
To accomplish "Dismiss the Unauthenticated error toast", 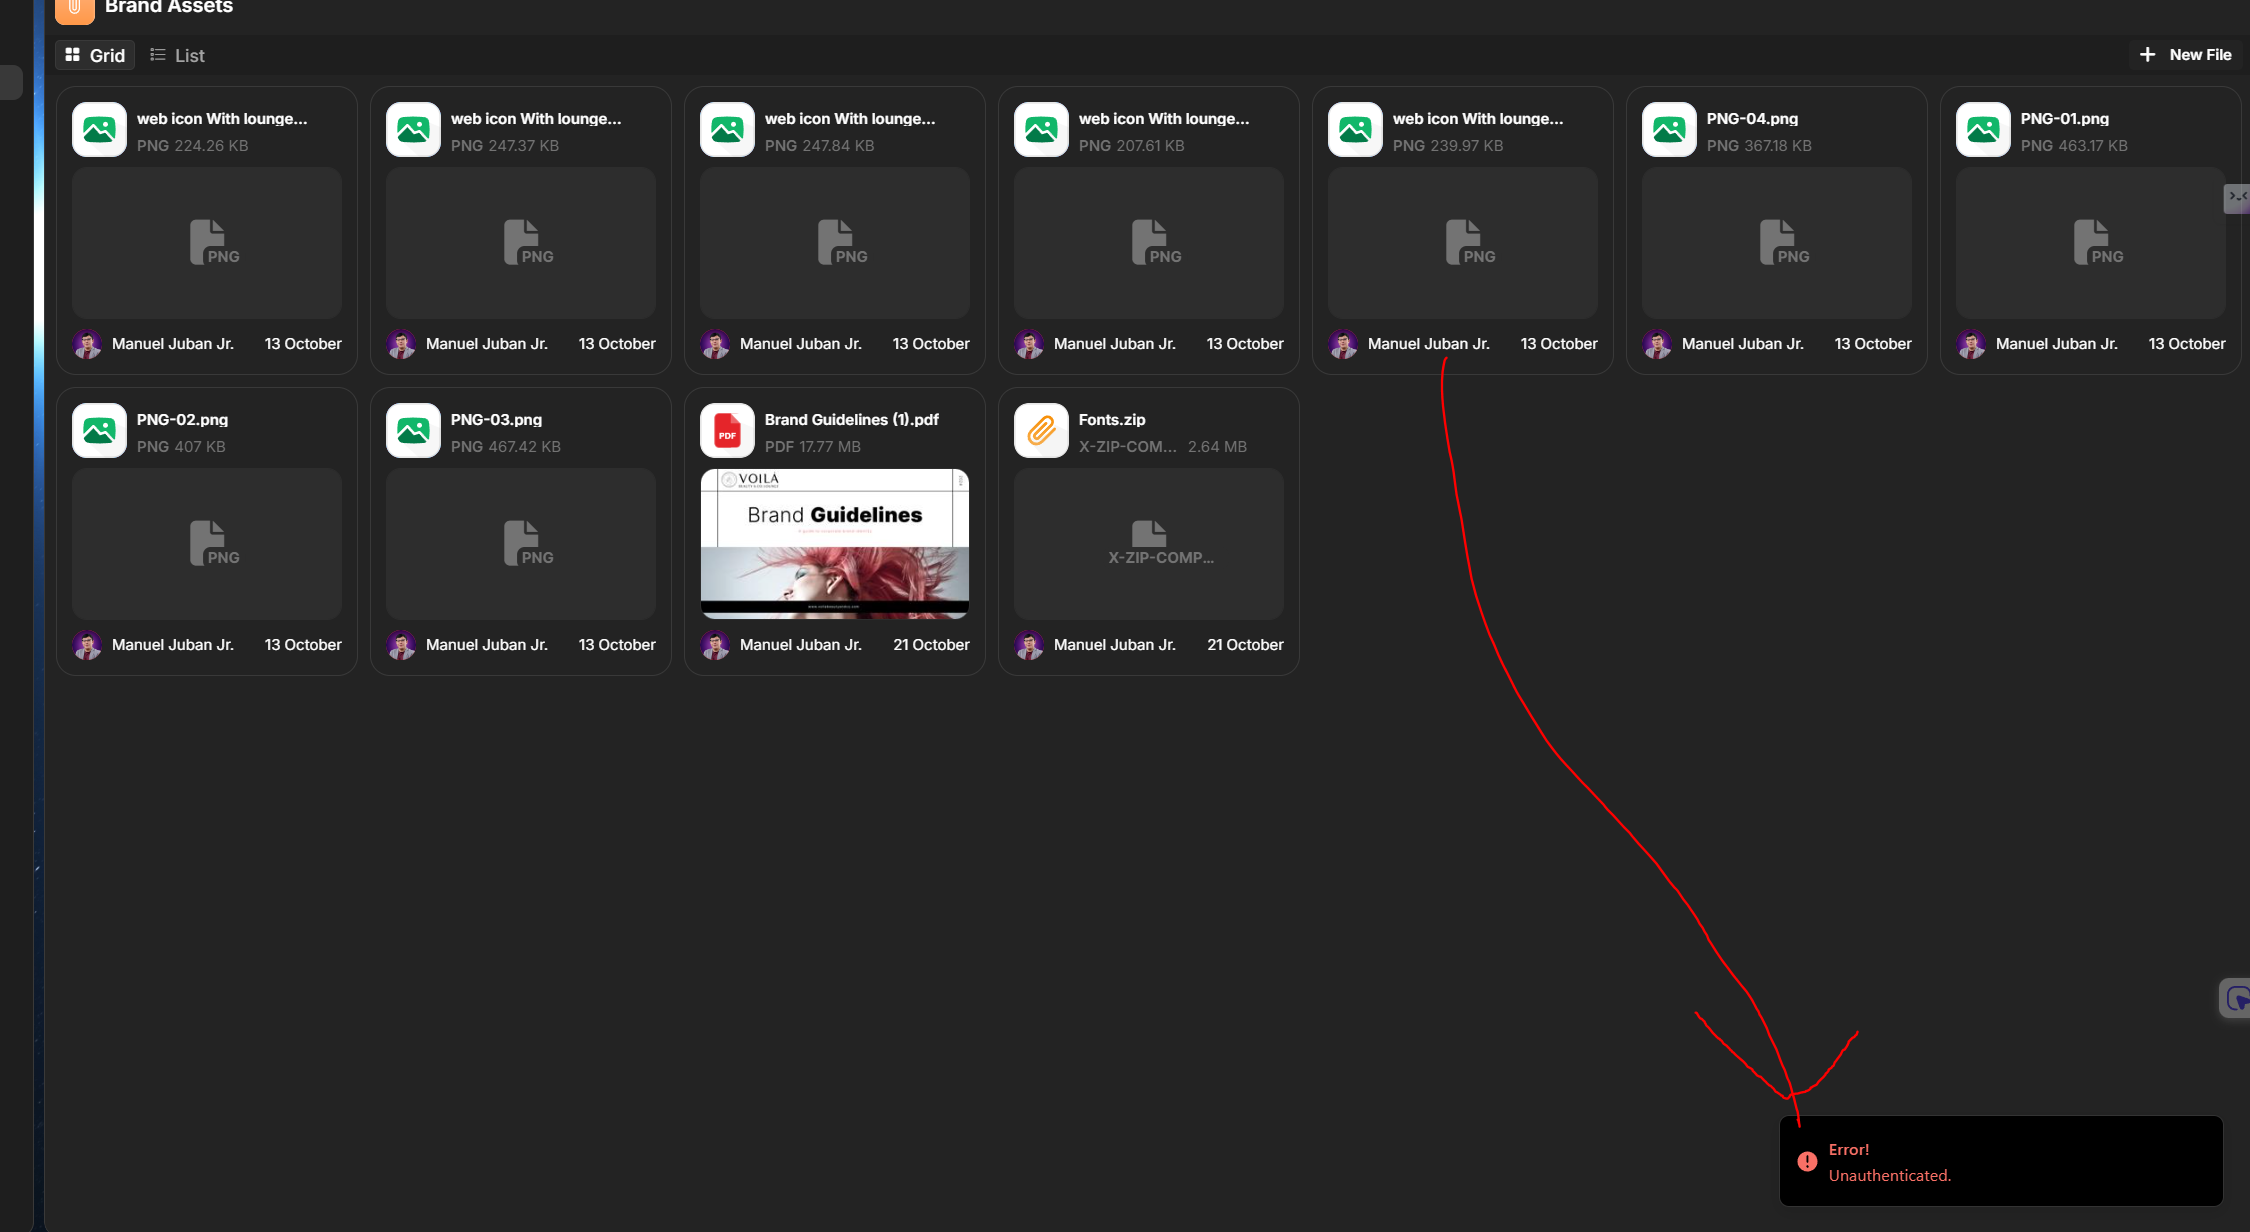I will (2000, 1162).
